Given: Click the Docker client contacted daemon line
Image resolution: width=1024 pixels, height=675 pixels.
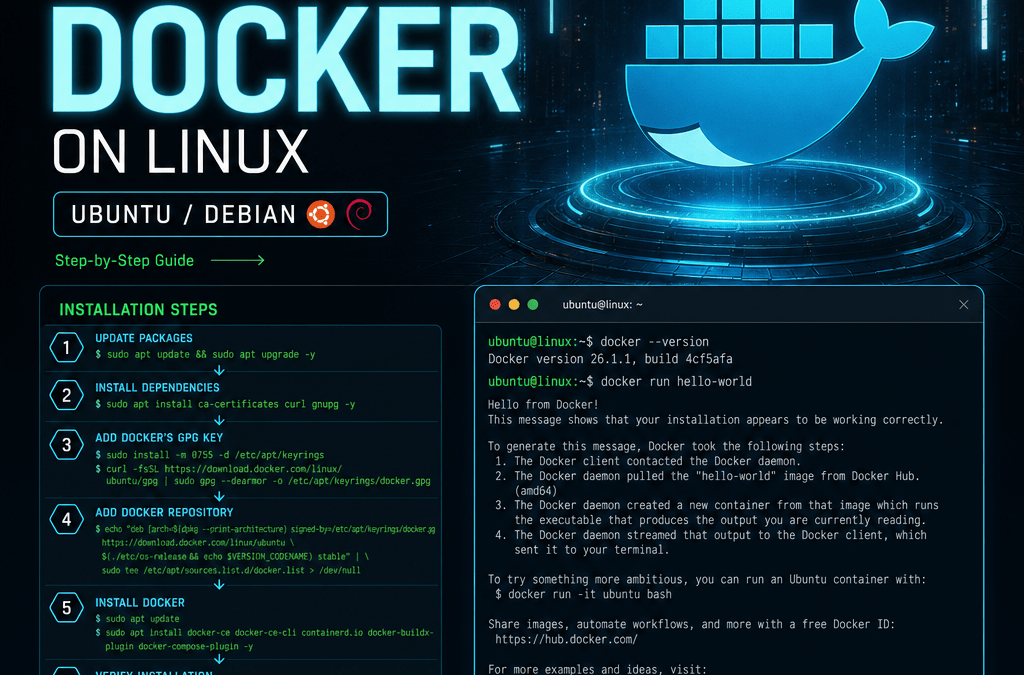Looking at the screenshot, I should click(648, 461).
